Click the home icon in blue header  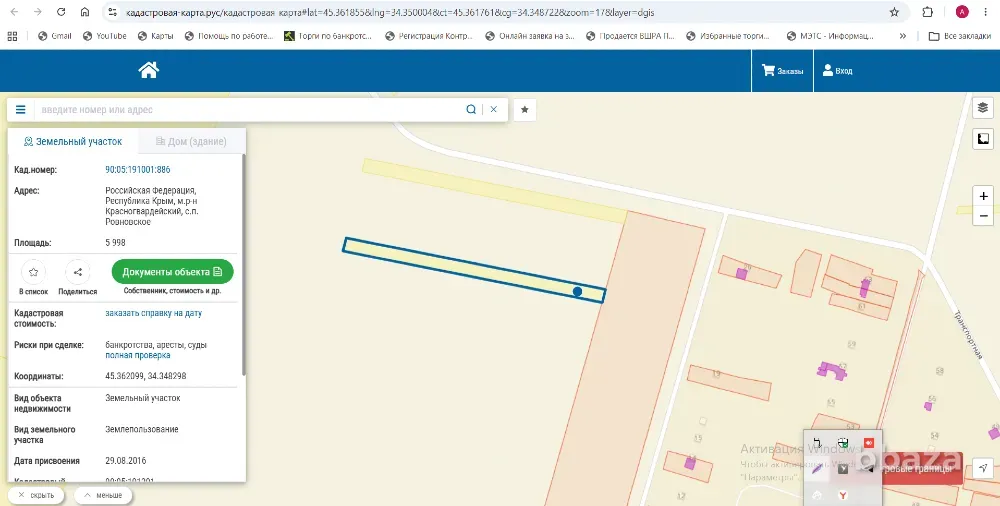pyautogui.click(x=149, y=70)
